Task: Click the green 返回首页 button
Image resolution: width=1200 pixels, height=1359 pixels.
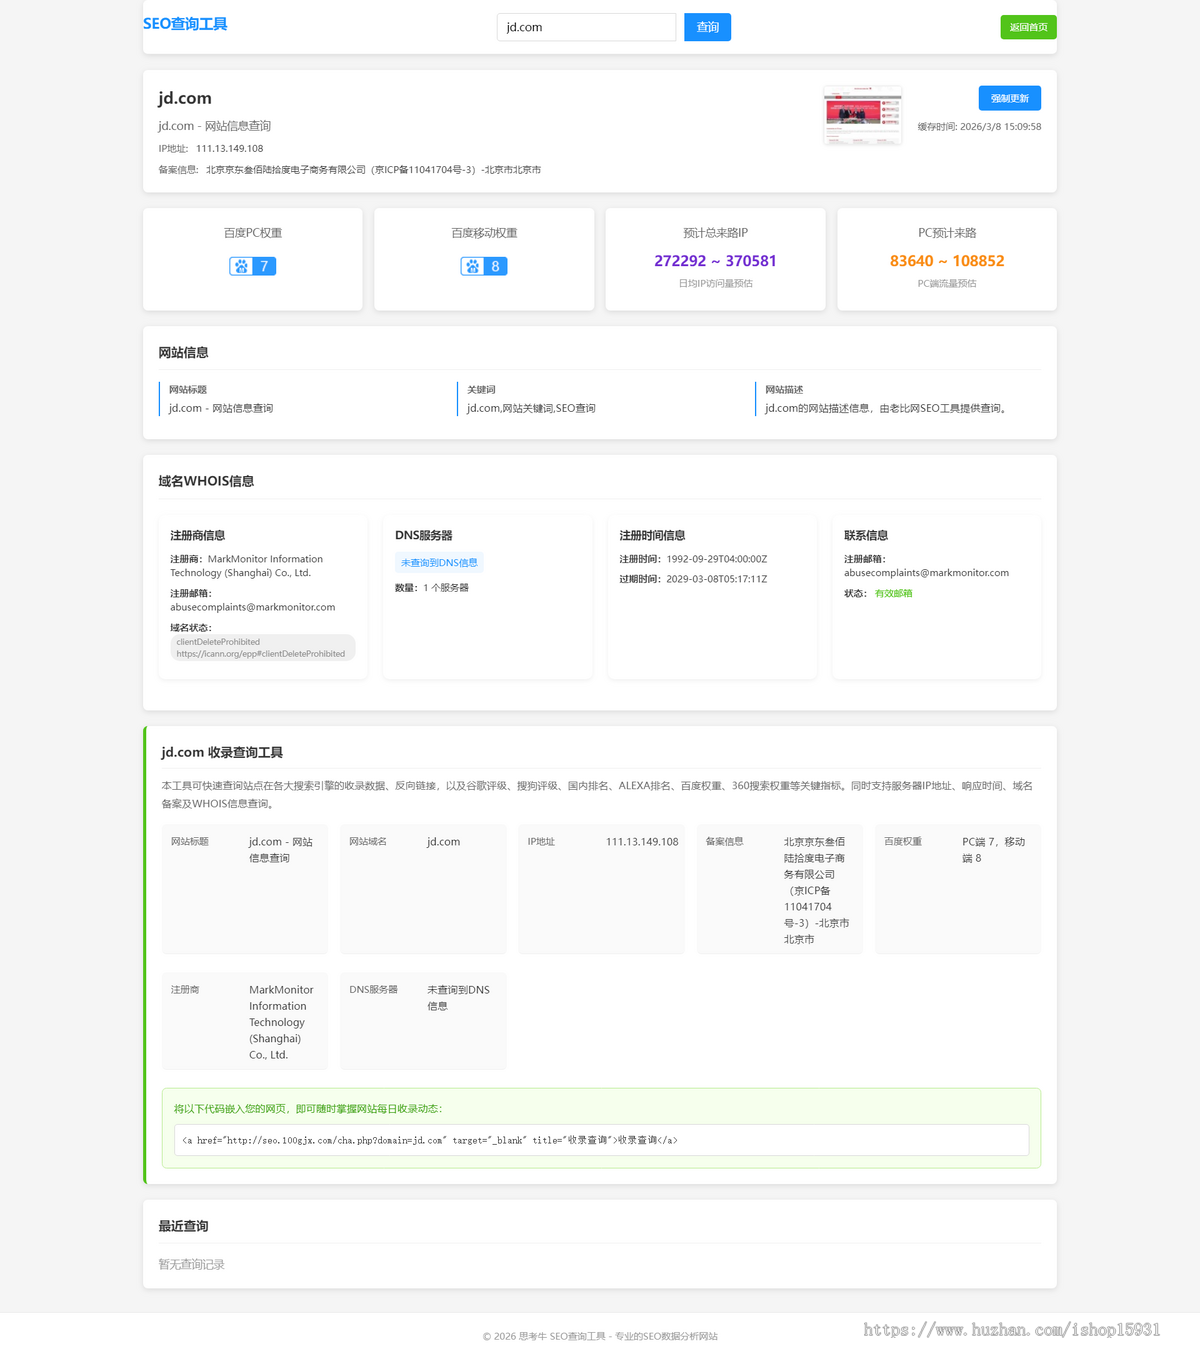Action: tap(1028, 27)
